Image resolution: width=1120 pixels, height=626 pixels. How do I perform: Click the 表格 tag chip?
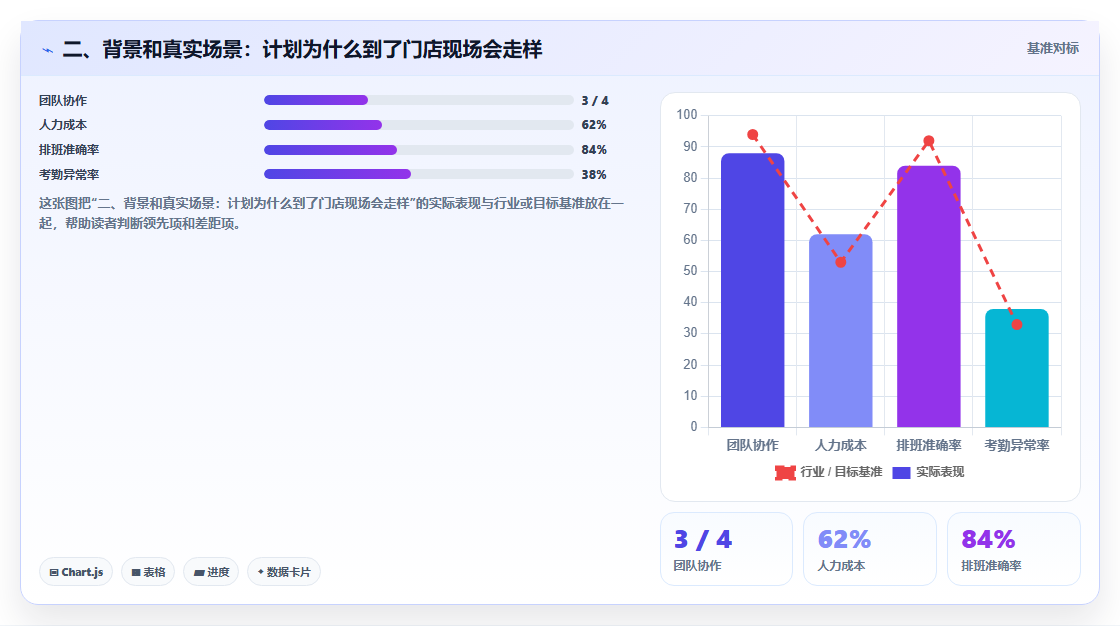[148, 572]
